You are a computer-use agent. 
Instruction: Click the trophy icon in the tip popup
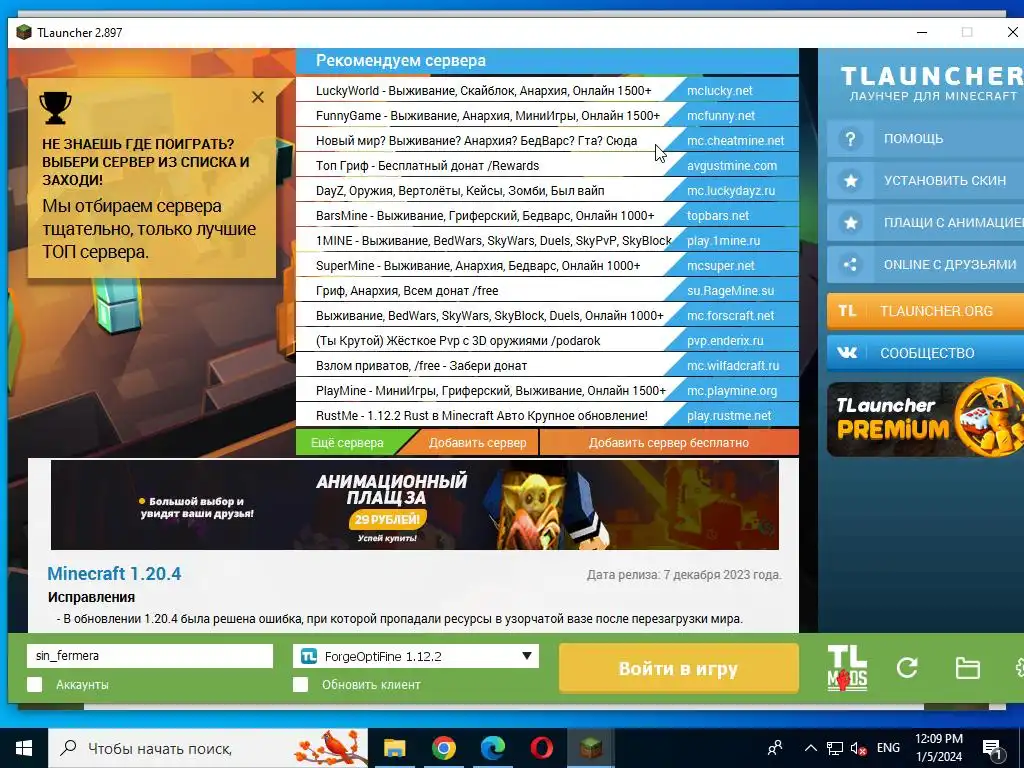pos(56,107)
